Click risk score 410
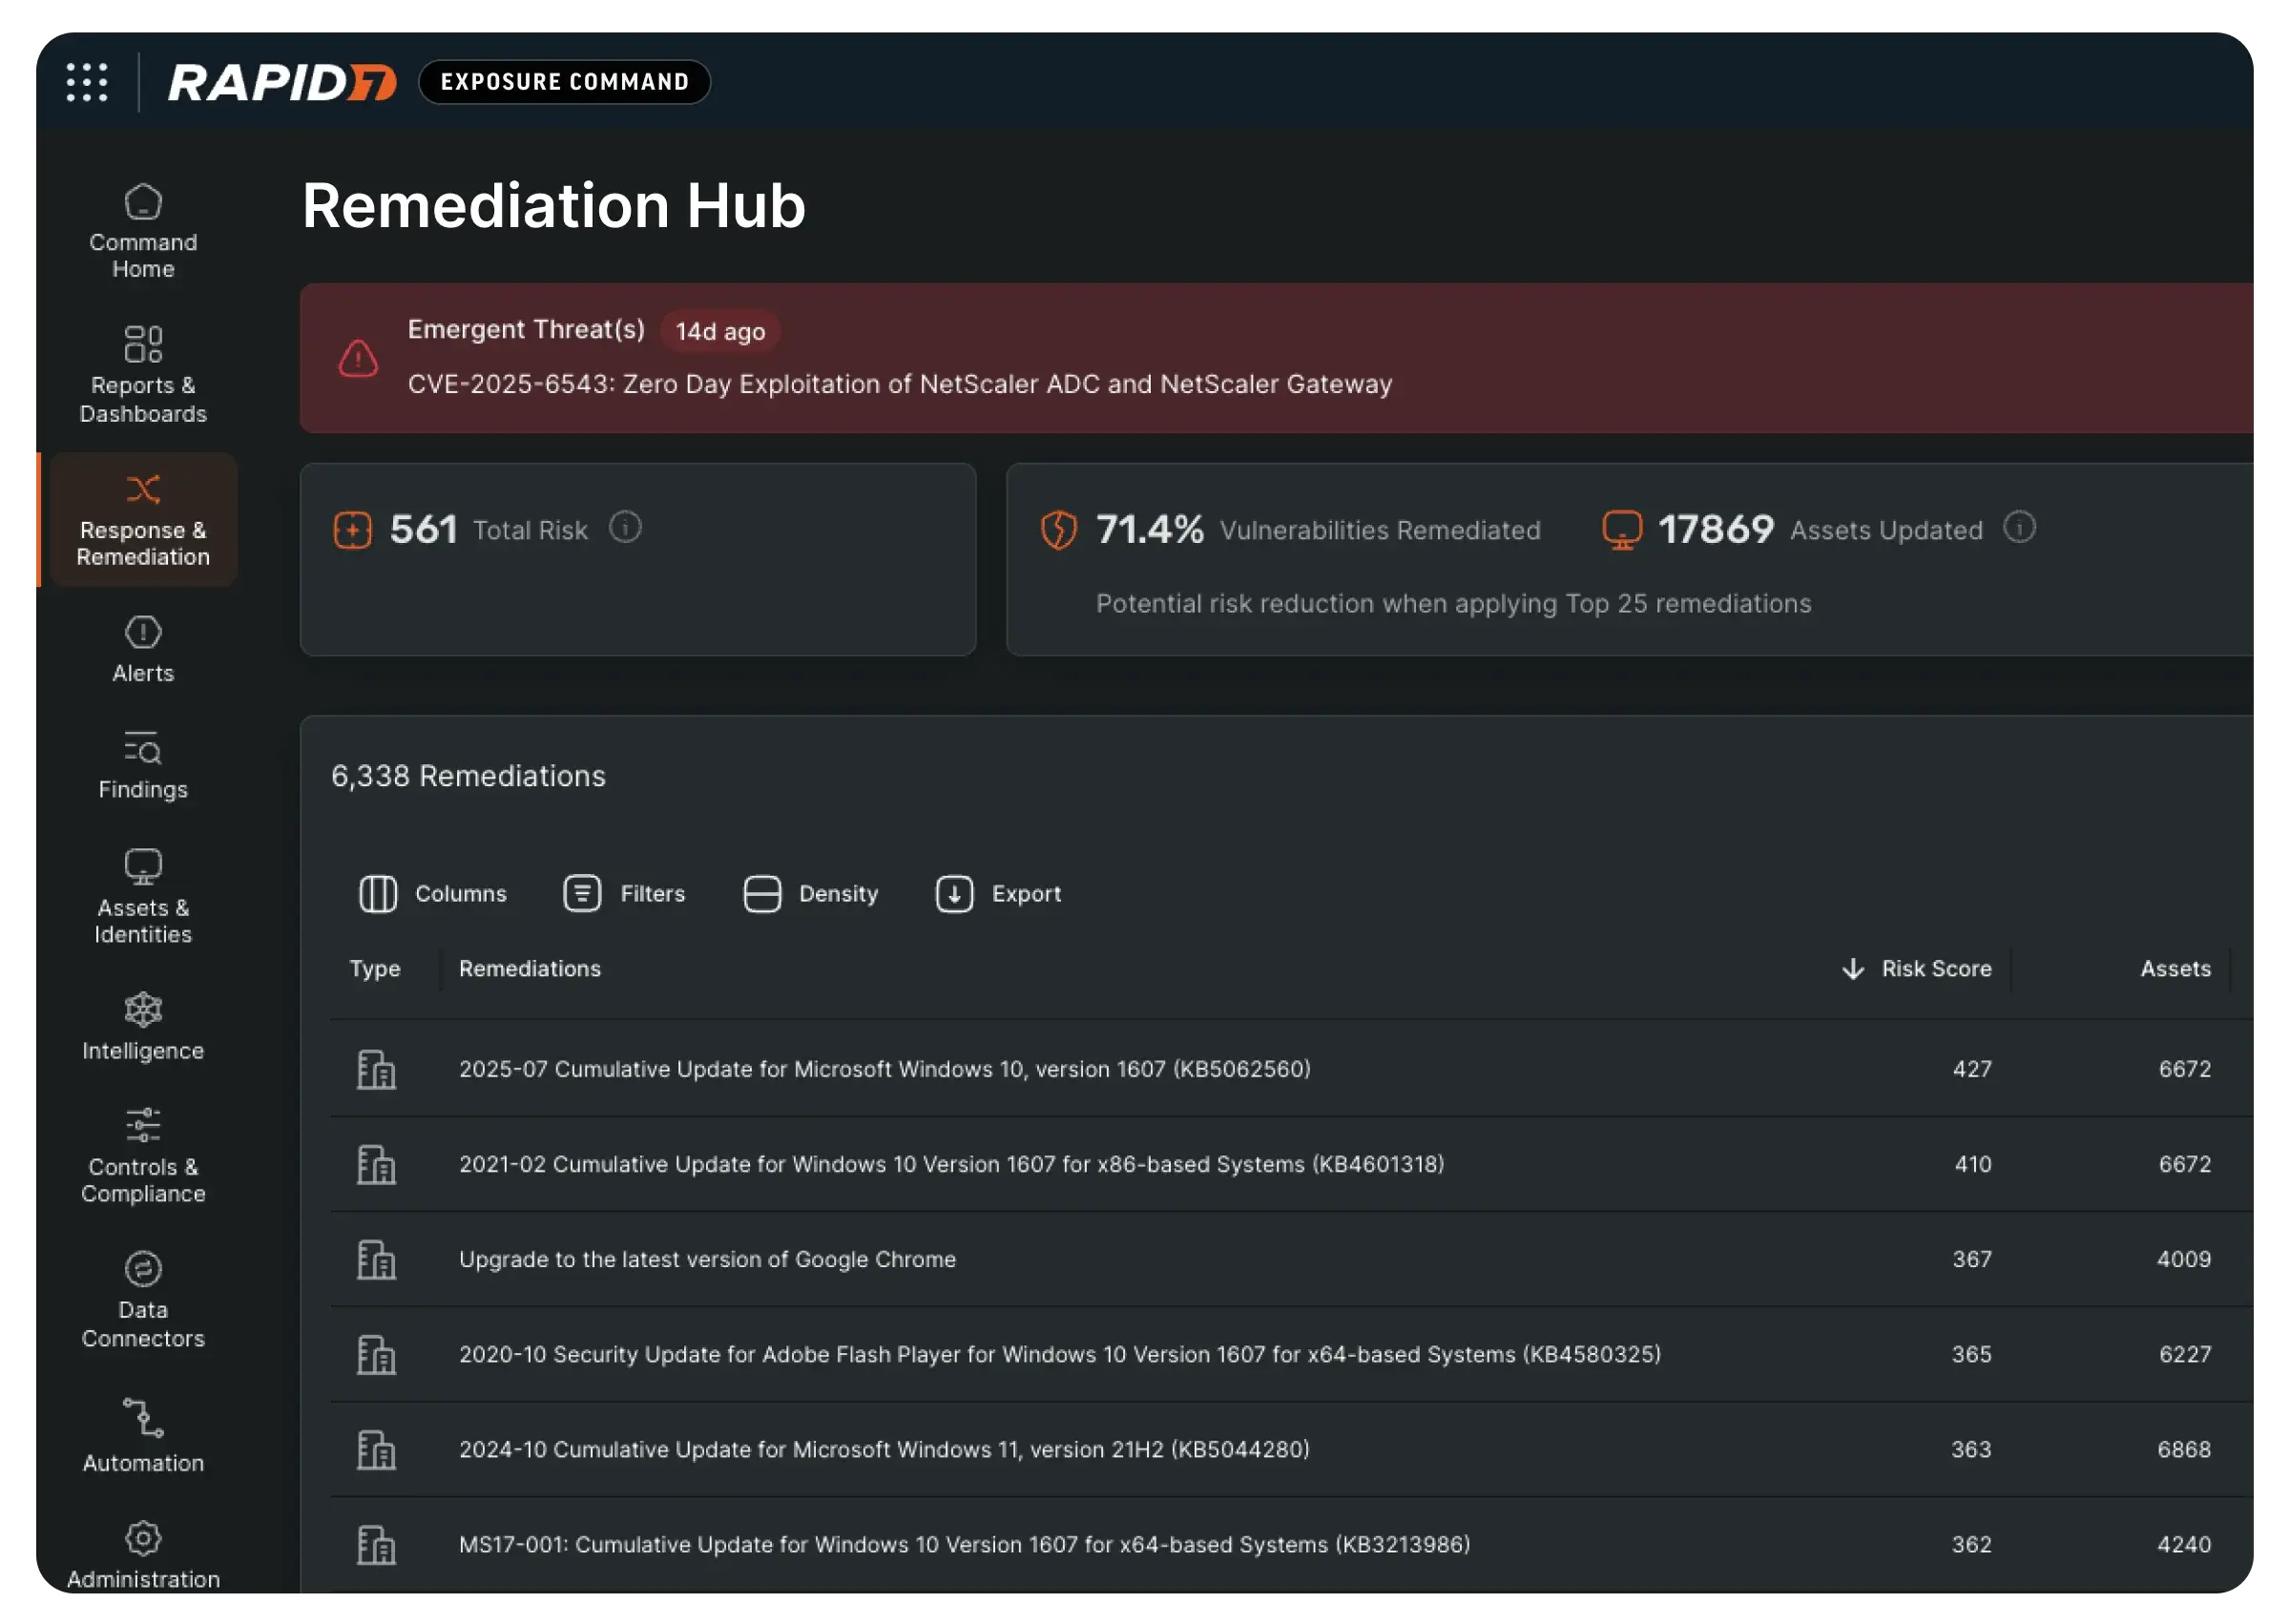Screen dimensions: 2290x1624 [1972, 1164]
